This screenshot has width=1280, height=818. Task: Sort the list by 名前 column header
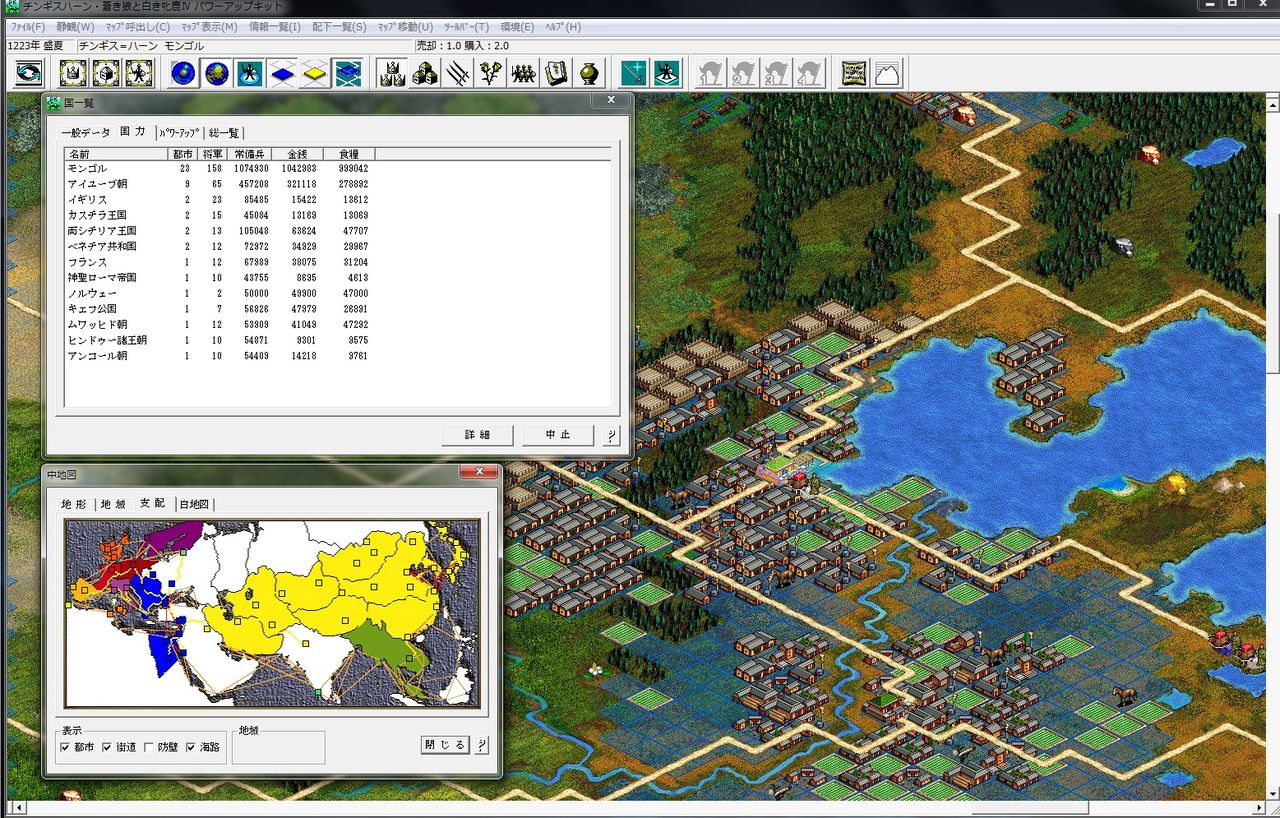[116, 154]
